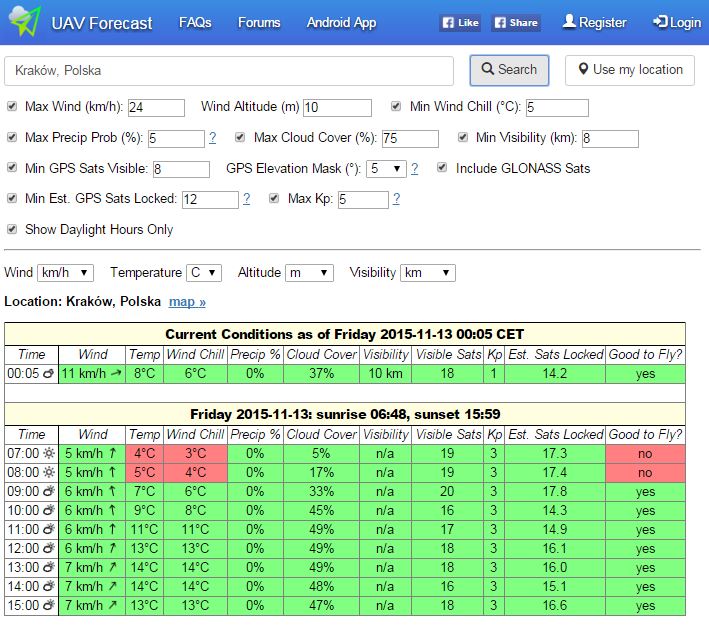Click the Login arrow icon

(660, 22)
